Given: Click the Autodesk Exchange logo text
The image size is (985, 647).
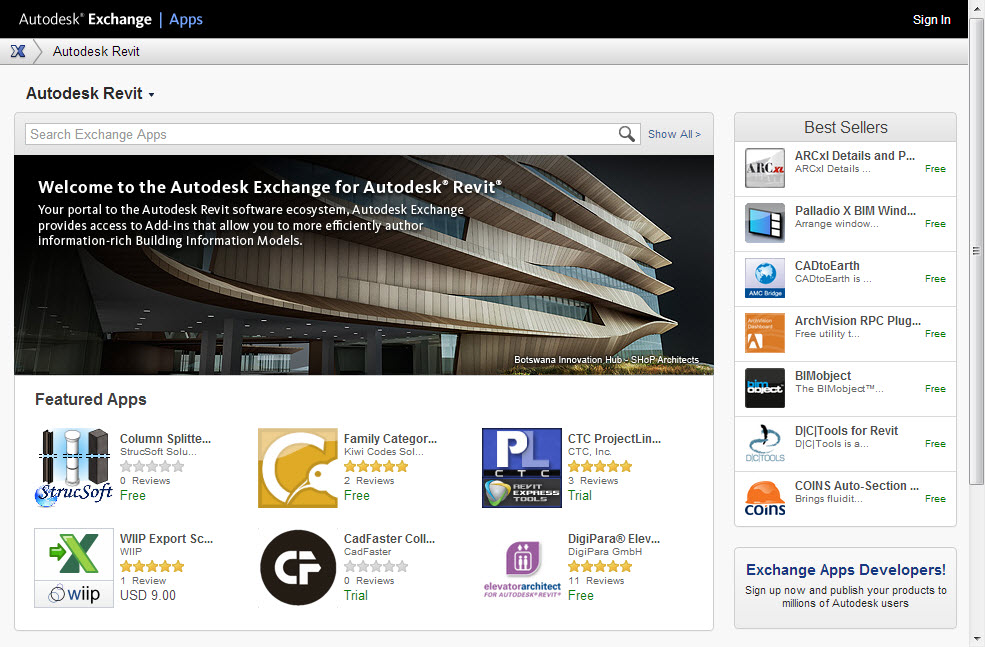Looking at the screenshot, I should [x=85, y=19].
